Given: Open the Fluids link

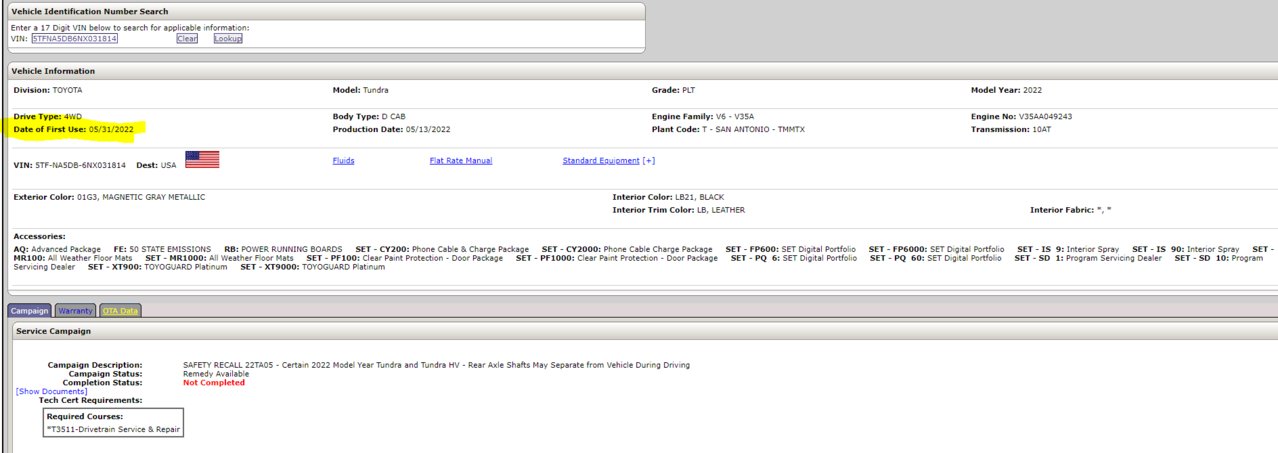Looking at the screenshot, I should point(343,160).
